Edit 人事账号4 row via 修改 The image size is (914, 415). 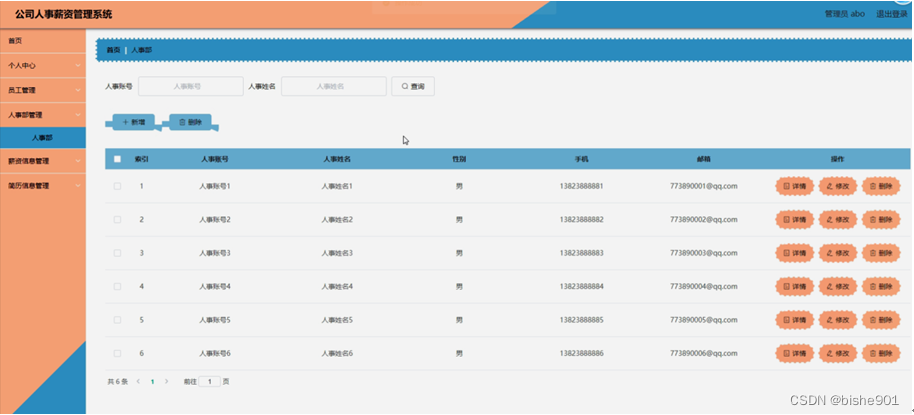click(838, 287)
